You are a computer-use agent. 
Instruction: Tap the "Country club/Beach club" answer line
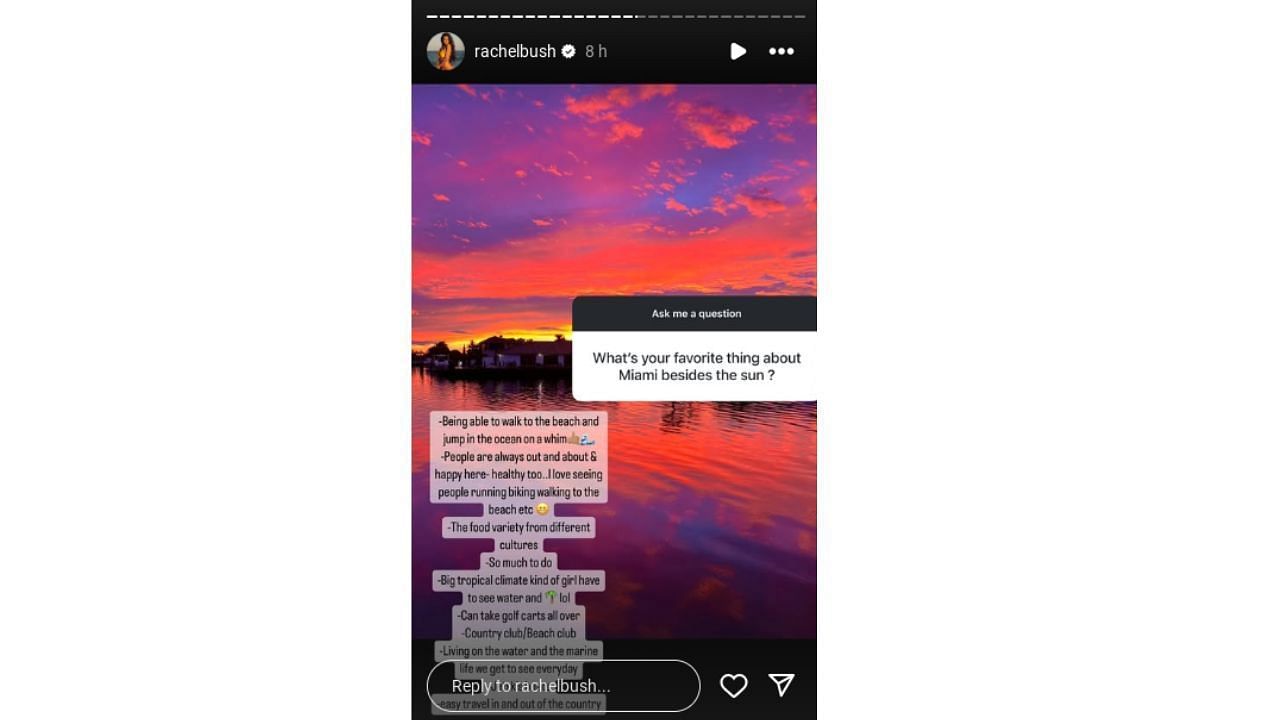tap(518, 633)
